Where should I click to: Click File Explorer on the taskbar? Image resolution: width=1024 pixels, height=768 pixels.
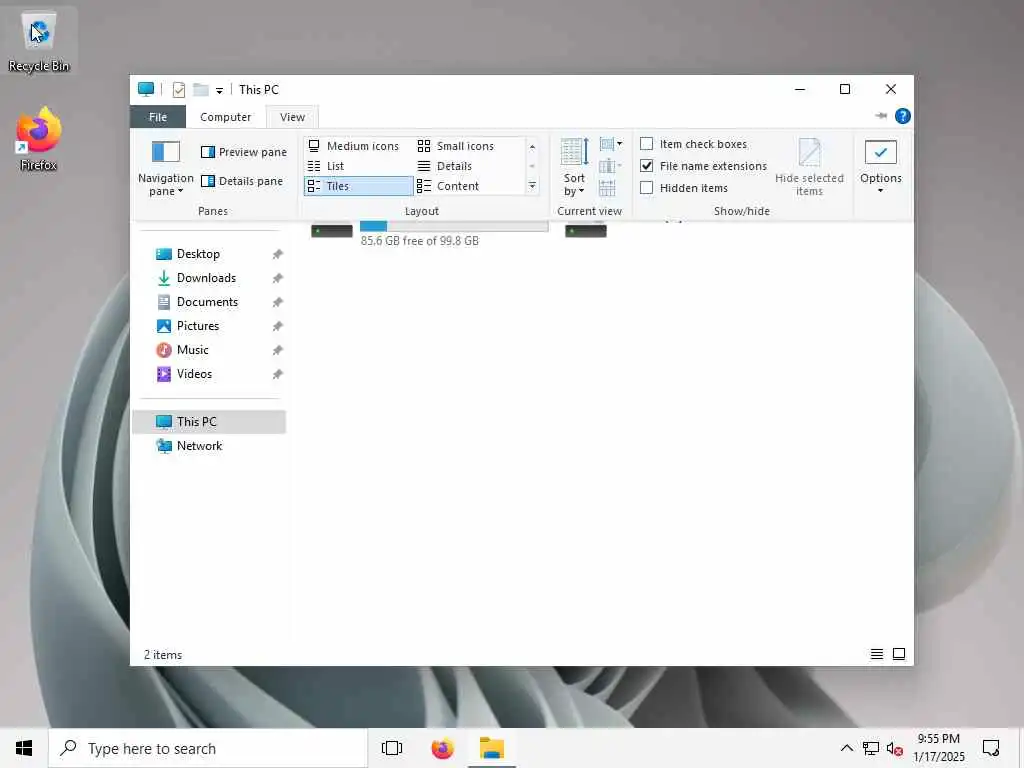pyautogui.click(x=492, y=748)
